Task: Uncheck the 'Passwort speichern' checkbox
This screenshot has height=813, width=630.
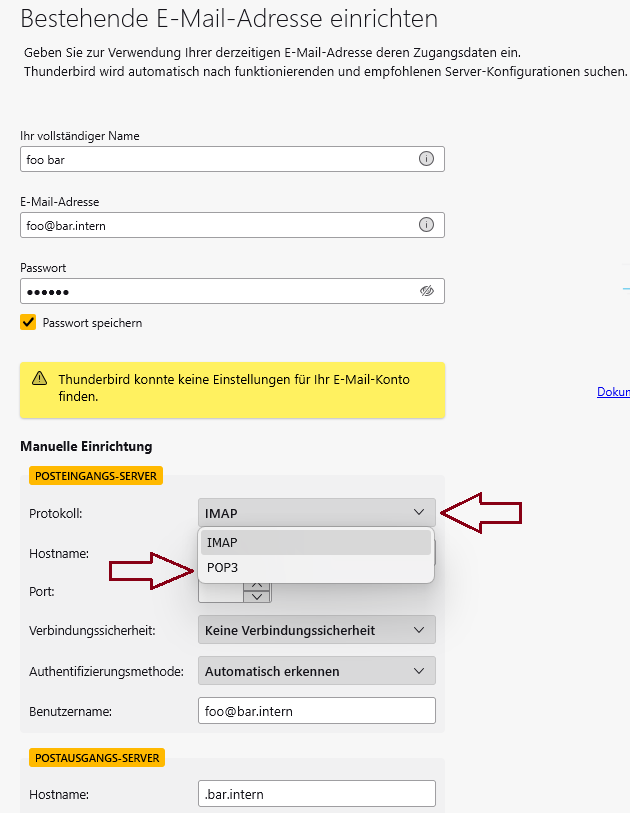Action: click(28, 323)
